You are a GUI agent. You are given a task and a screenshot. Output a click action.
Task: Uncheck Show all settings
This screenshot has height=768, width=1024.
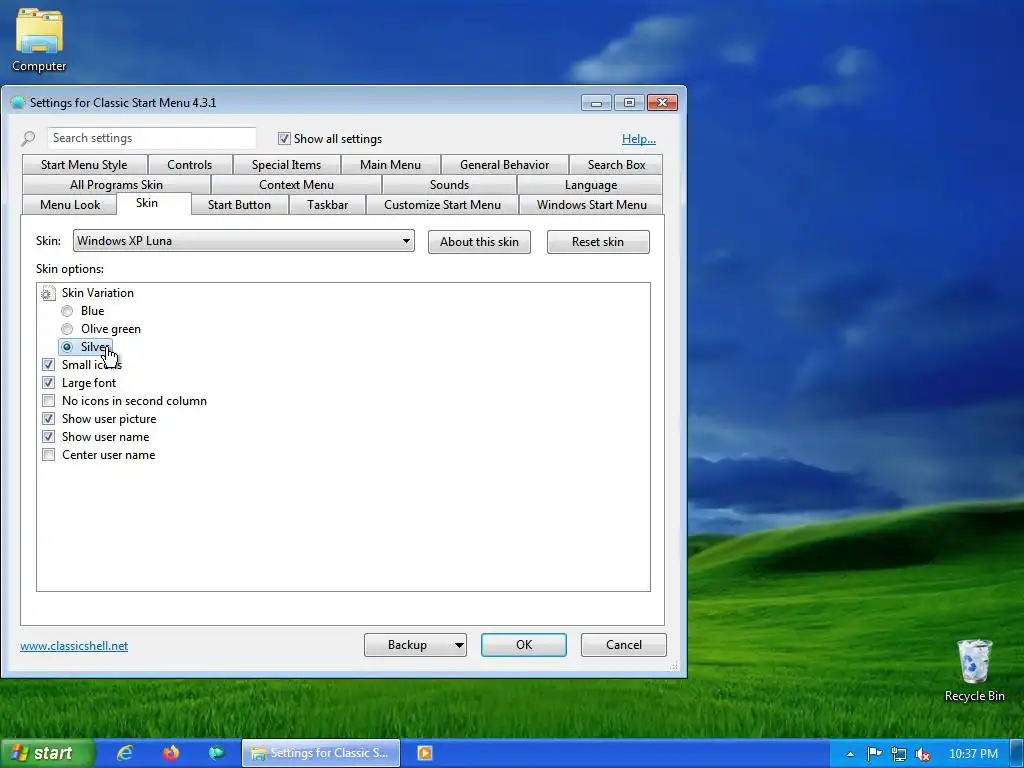coord(284,138)
